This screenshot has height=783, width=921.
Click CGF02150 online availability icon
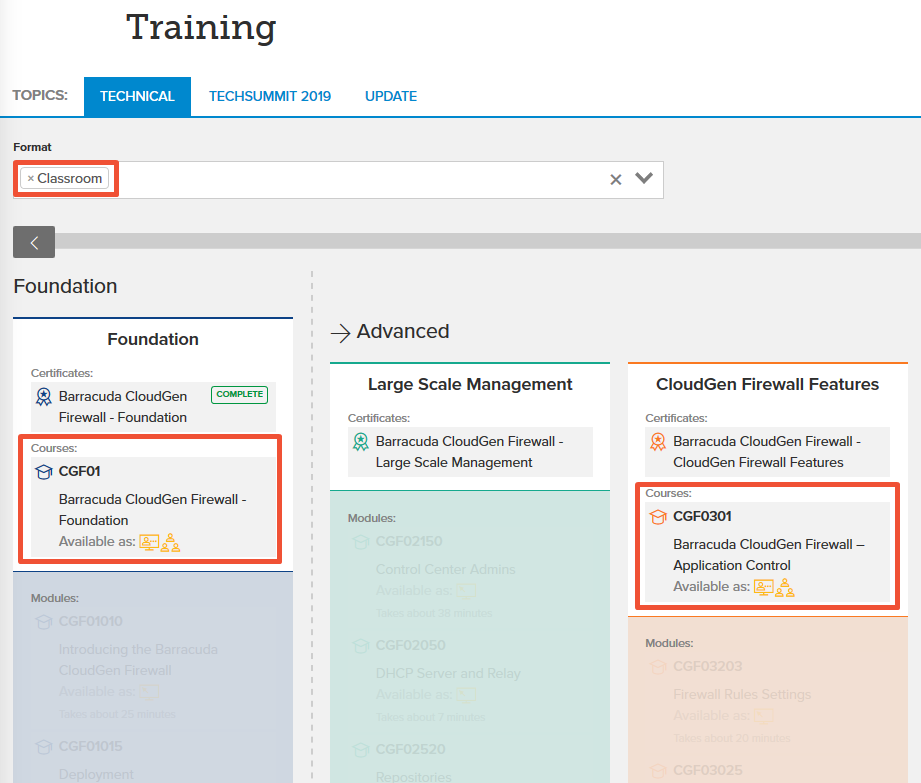pos(466,591)
